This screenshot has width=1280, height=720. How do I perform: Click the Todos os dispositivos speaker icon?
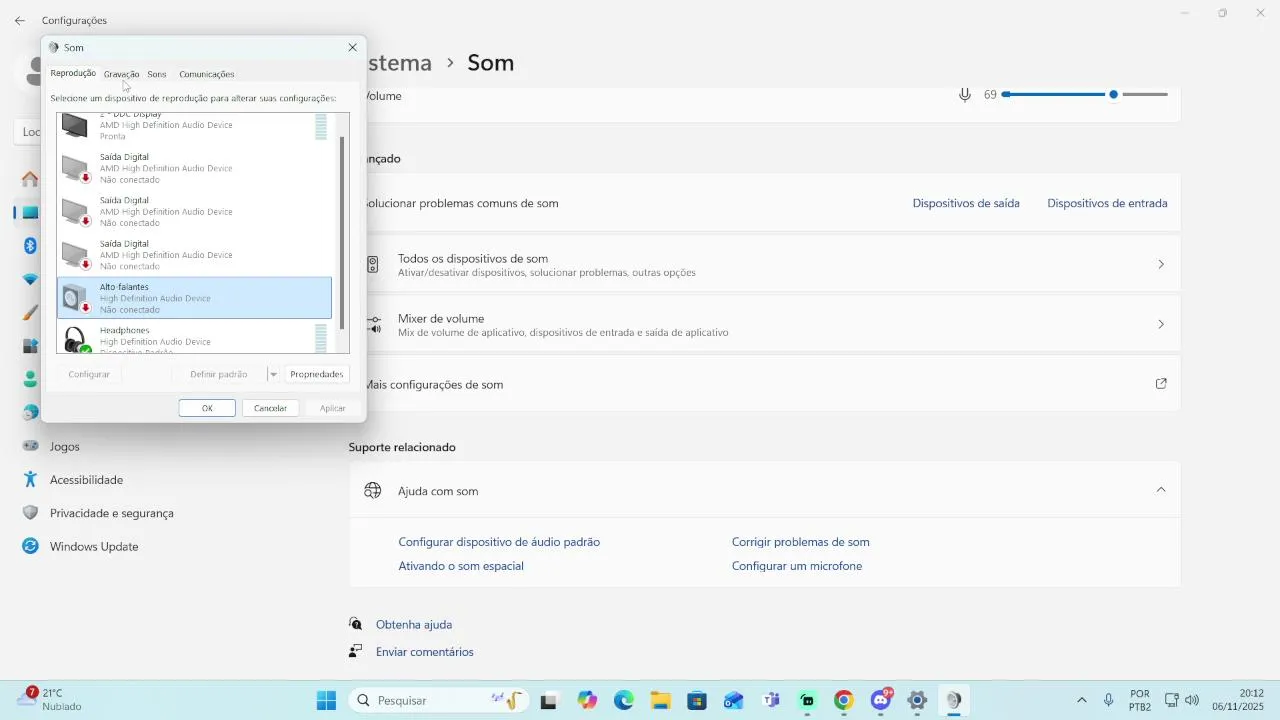(x=373, y=264)
